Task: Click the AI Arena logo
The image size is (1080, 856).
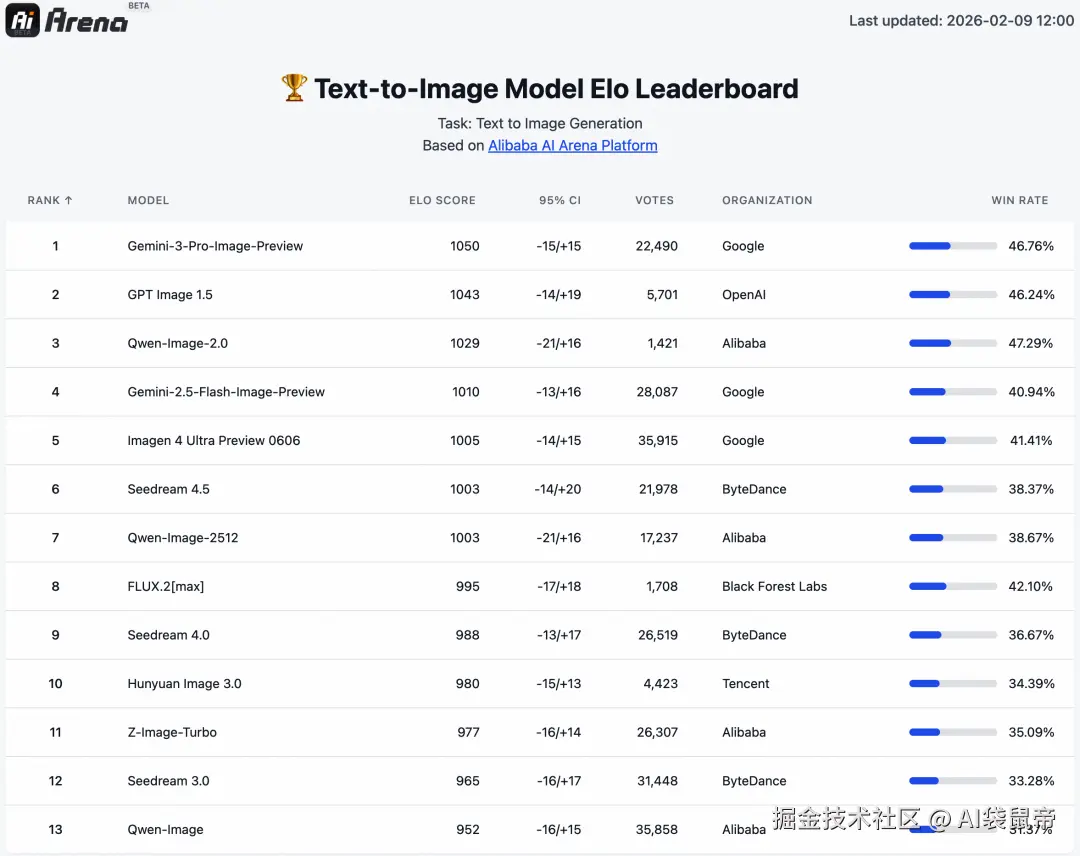Action: [68, 20]
